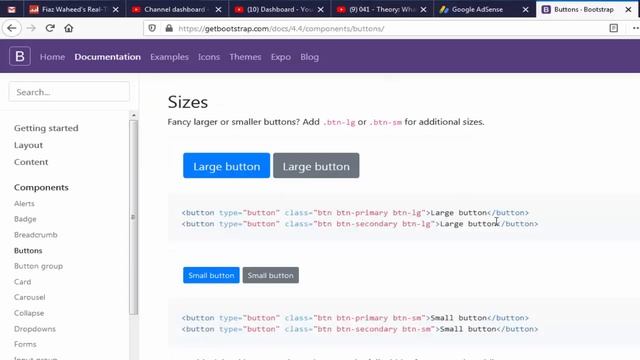Screen dimensions: 640x360
Task: Open the Badge docs link
Action: (x=25, y=219)
